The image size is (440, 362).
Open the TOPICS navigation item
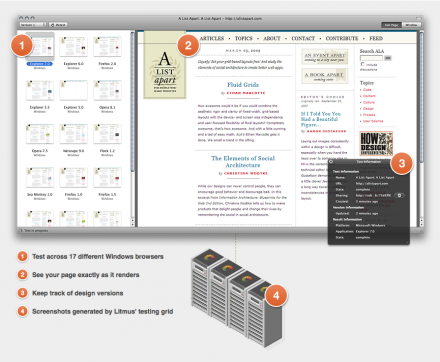pyautogui.click(x=244, y=38)
